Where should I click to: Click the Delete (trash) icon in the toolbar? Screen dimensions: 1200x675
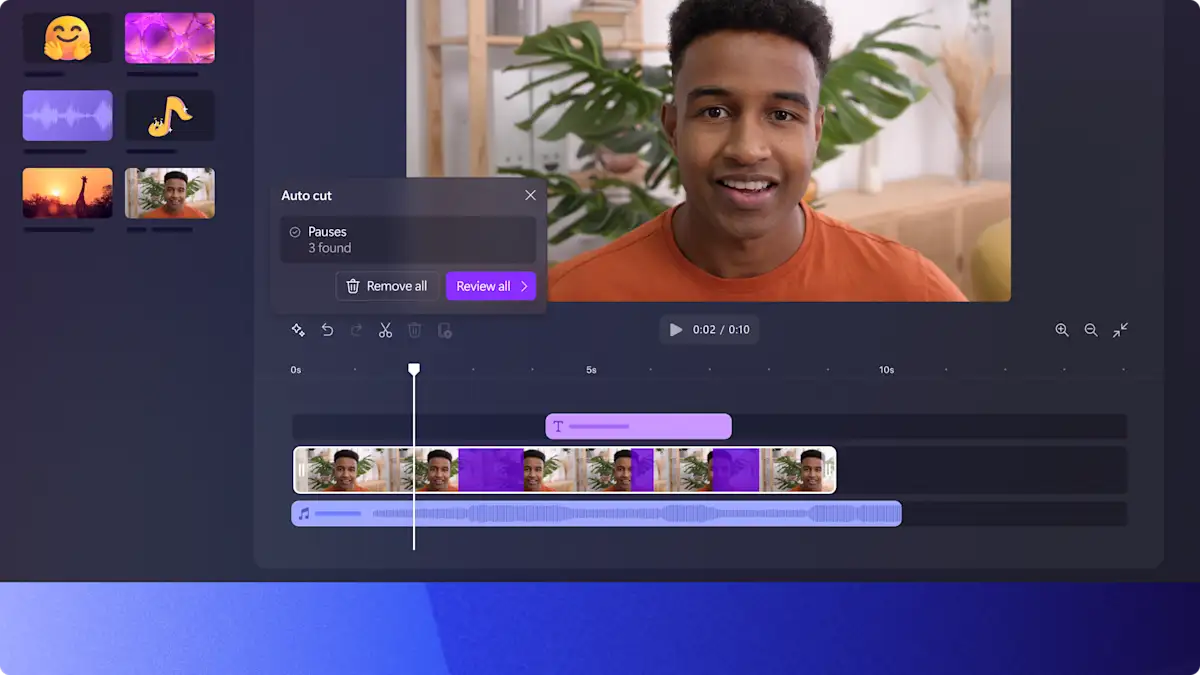pos(414,330)
